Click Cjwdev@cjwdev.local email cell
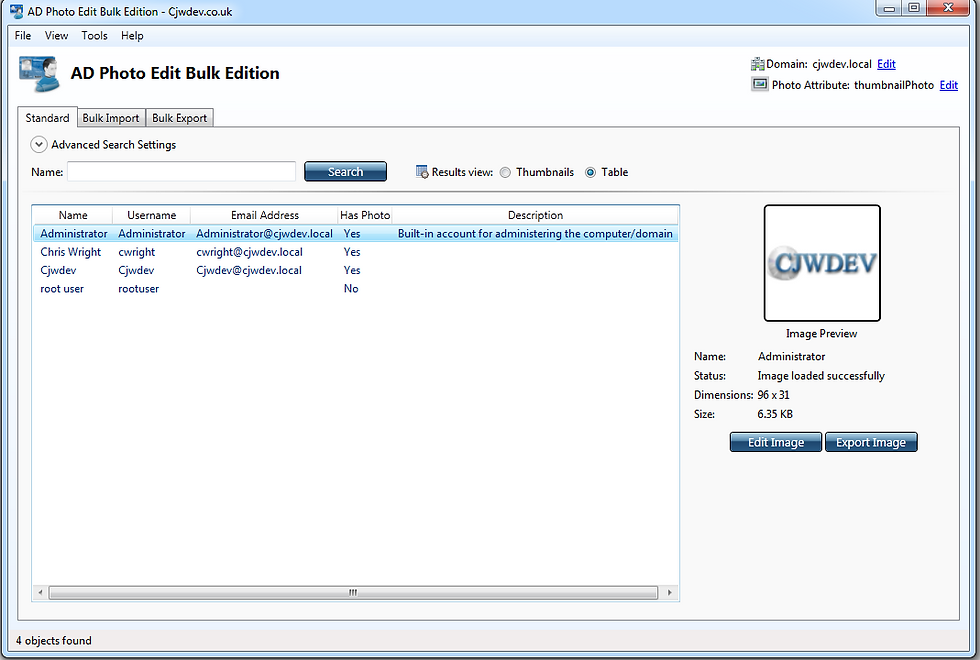The height and width of the screenshot is (660, 980). tap(249, 271)
